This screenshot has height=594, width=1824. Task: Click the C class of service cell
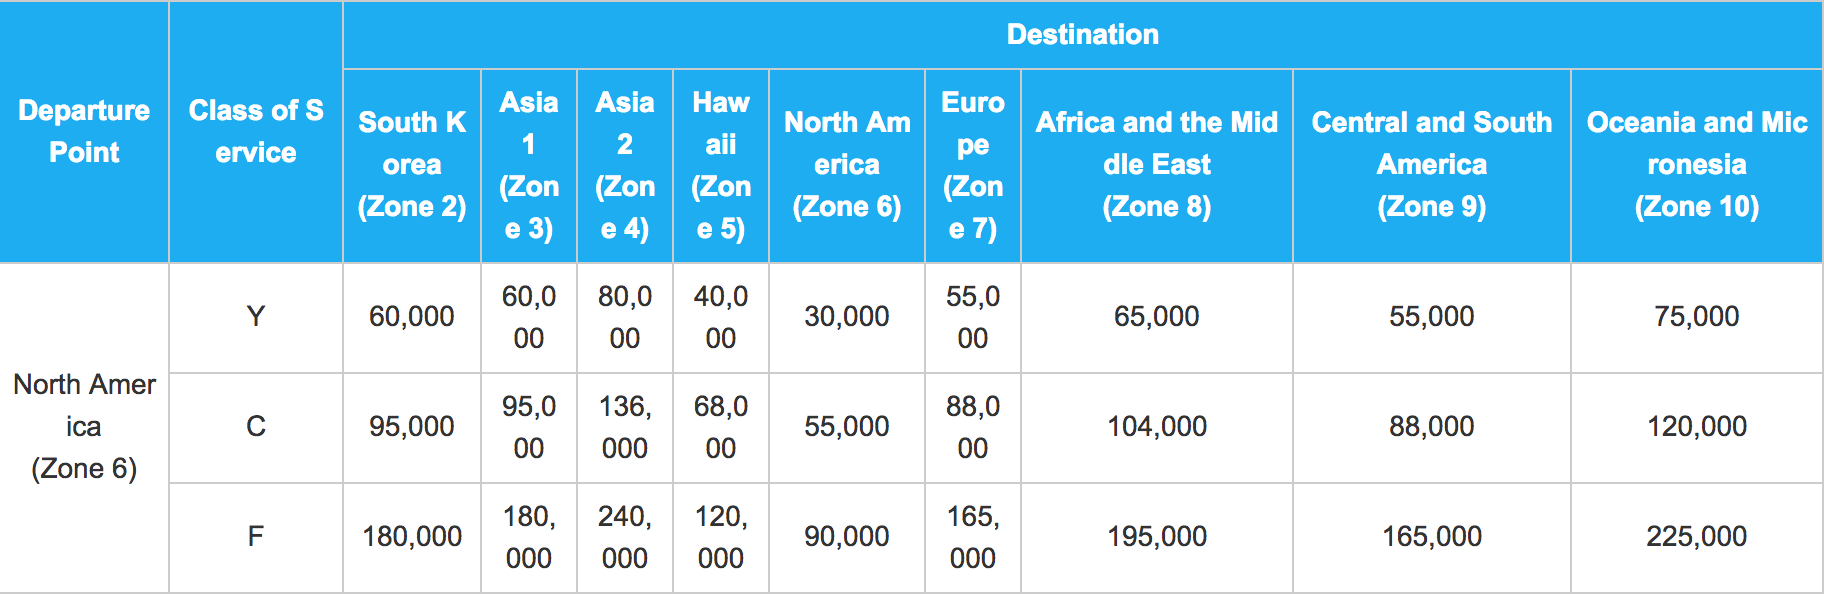click(256, 427)
